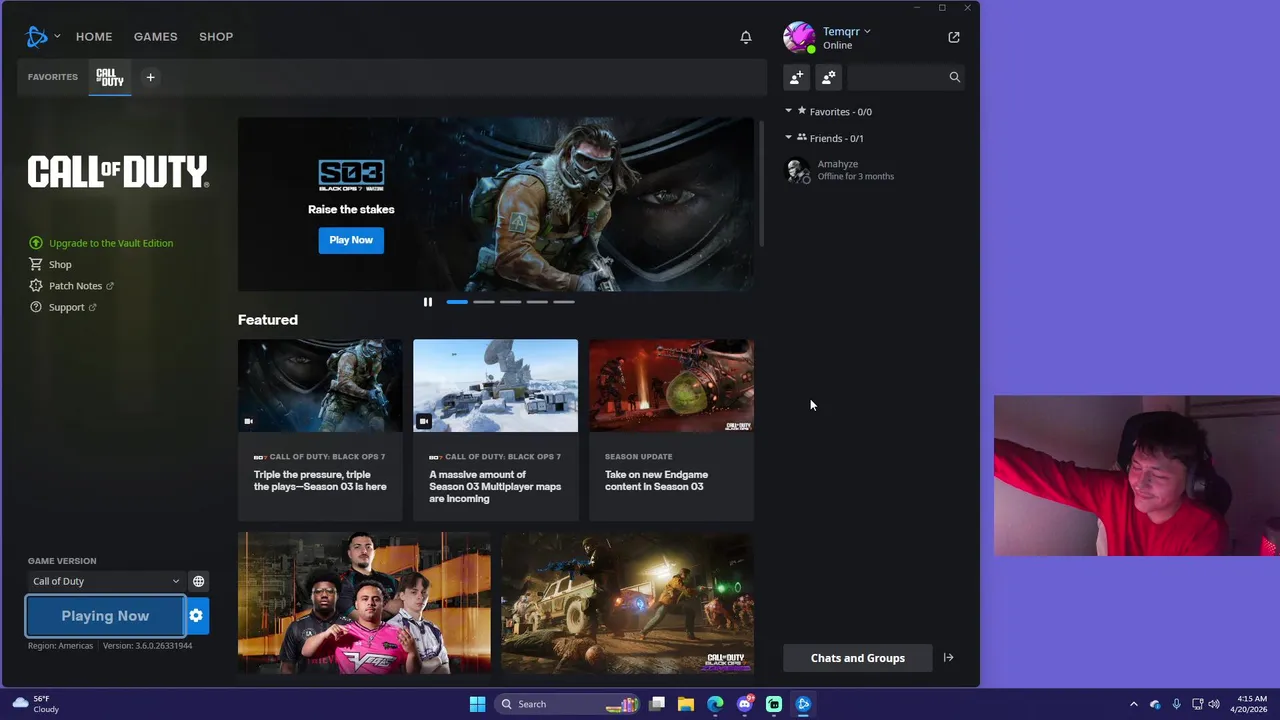This screenshot has height=720, width=1280.
Task: Click the taskbar Search box
Action: pyautogui.click(x=568, y=704)
